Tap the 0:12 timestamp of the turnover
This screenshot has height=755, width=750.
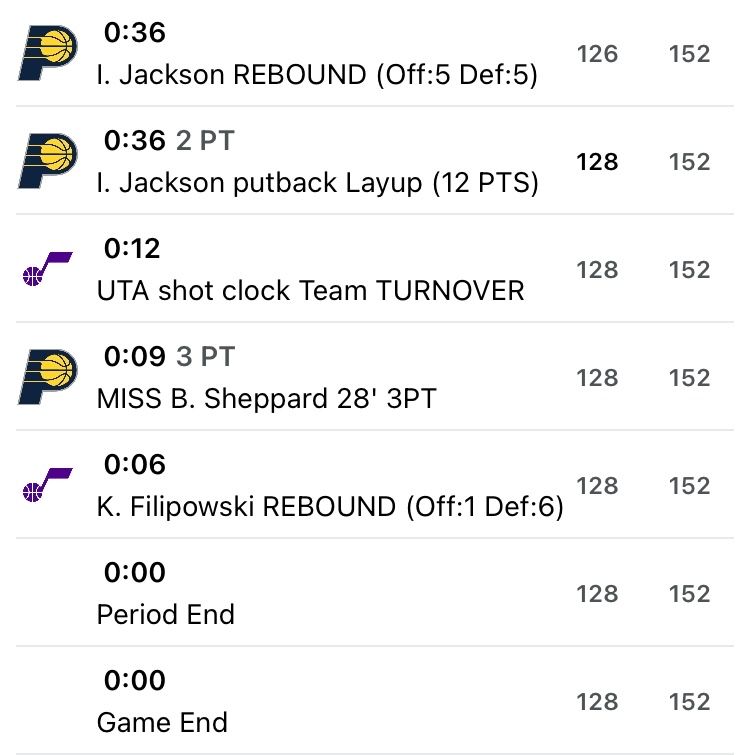tap(134, 249)
